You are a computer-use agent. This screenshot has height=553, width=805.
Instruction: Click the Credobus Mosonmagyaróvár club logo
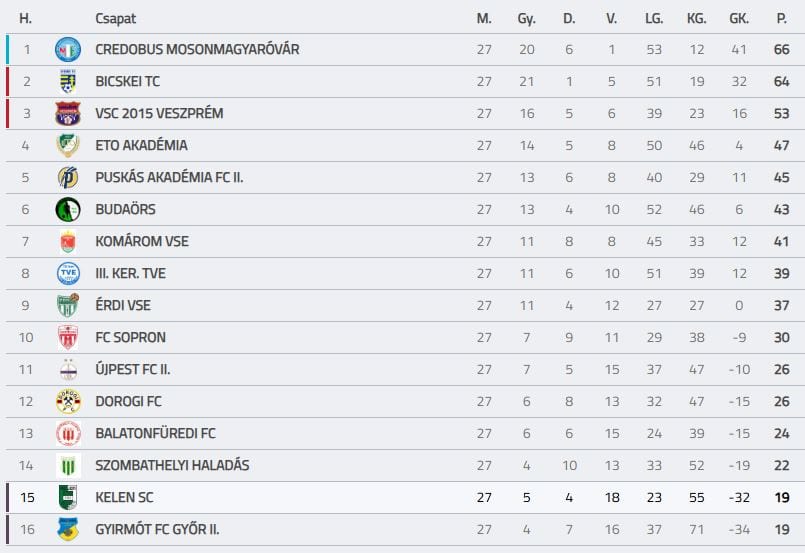click(x=68, y=49)
